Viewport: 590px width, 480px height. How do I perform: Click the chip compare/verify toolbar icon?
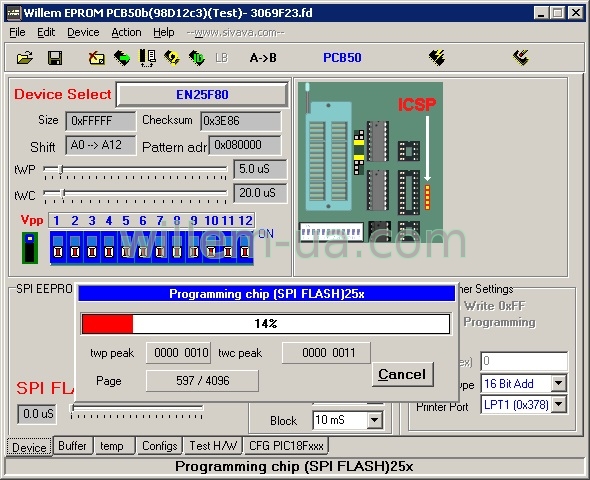point(148,58)
